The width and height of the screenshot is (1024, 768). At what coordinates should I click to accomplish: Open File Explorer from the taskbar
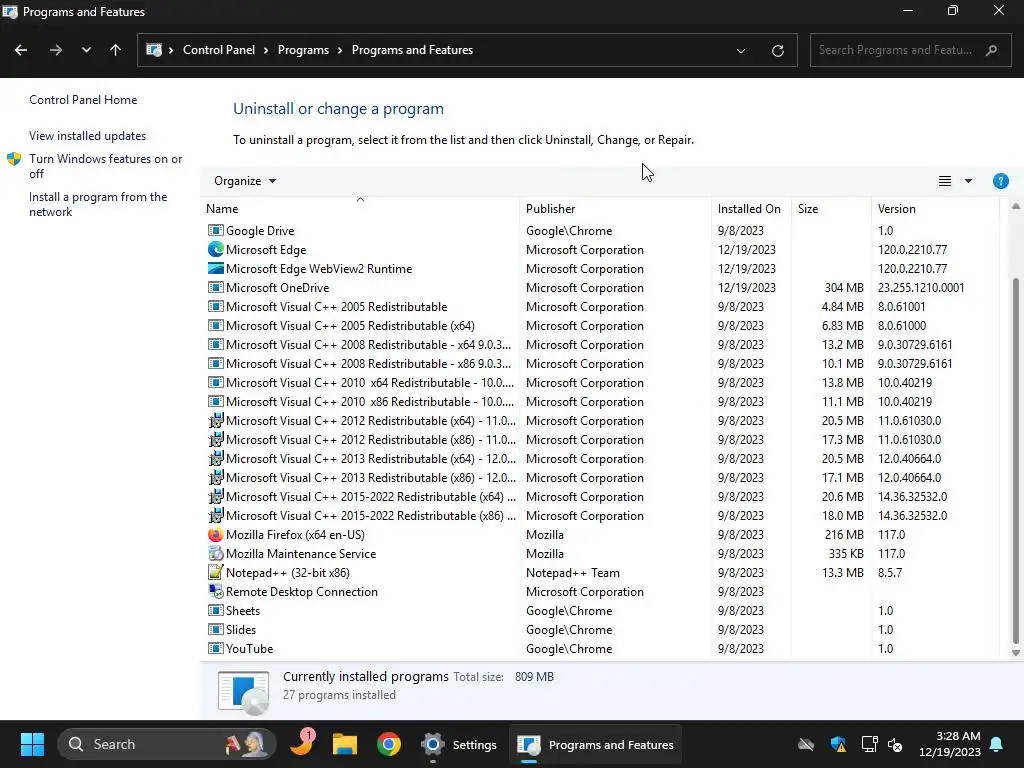click(344, 744)
